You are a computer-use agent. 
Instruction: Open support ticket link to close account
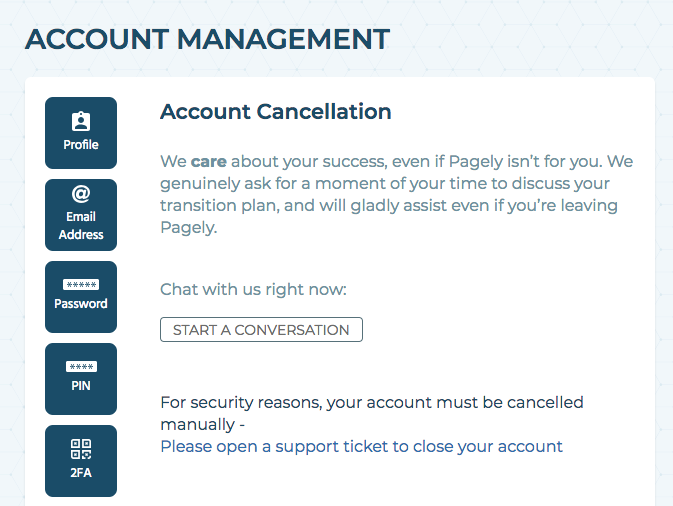pos(361,447)
